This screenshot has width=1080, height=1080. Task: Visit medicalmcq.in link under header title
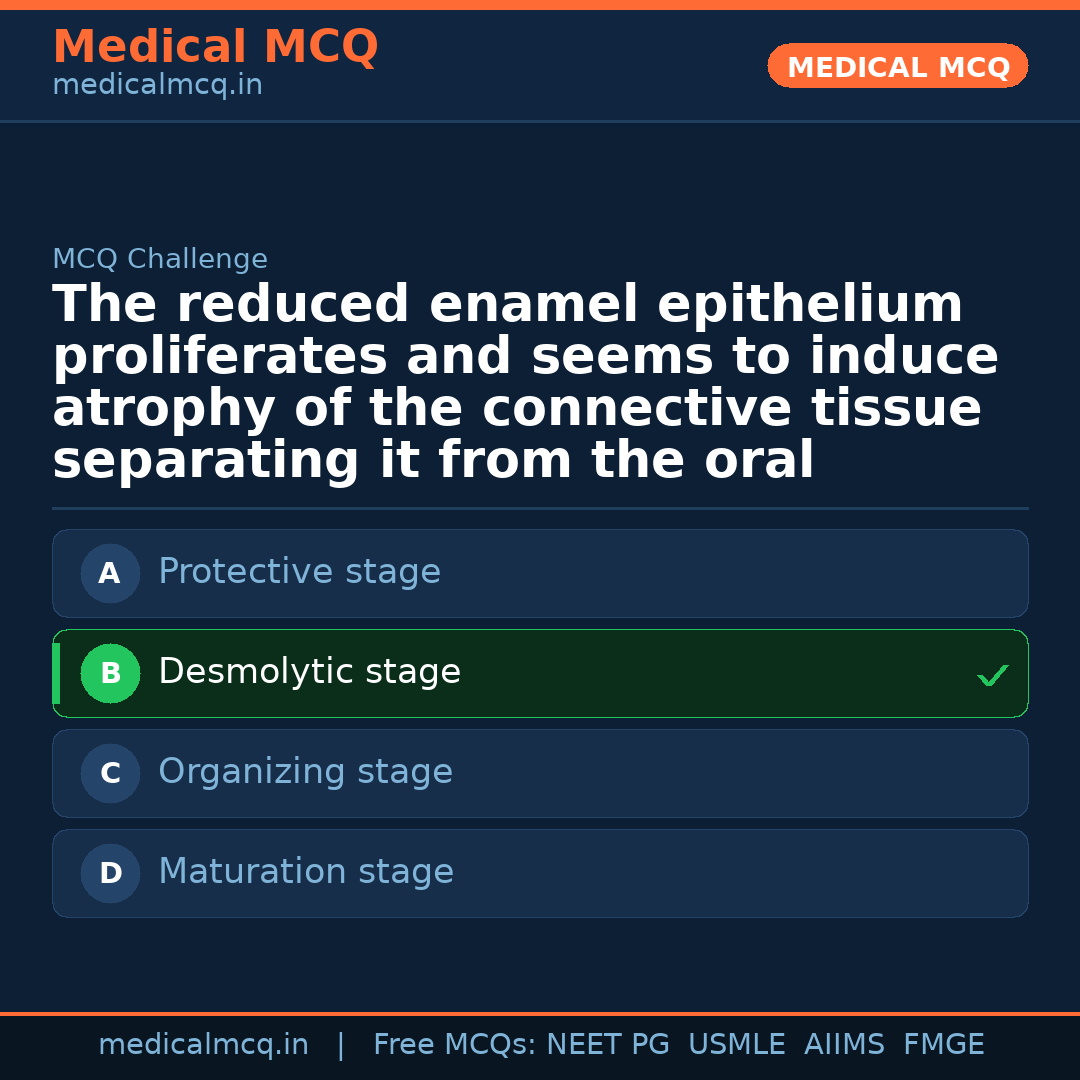[x=157, y=86]
